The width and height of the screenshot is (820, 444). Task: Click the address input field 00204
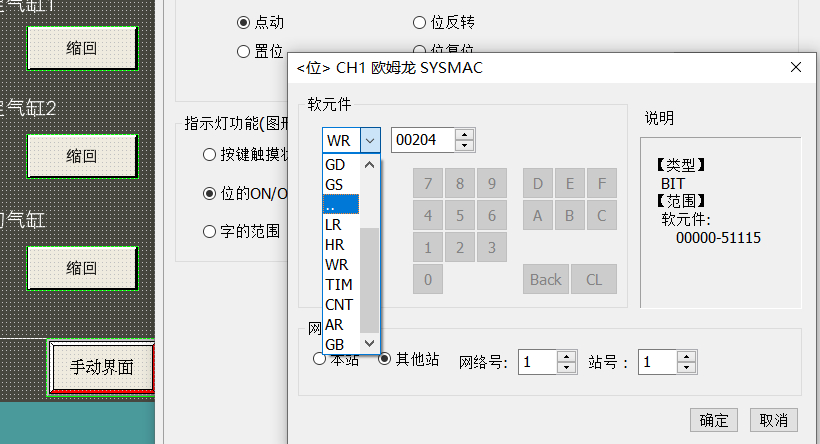point(422,140)
